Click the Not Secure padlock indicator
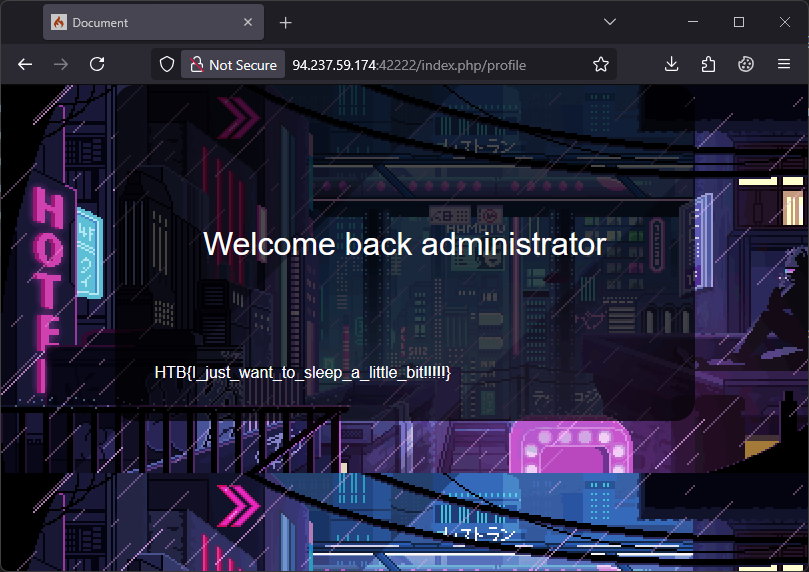 pos(233,65)
